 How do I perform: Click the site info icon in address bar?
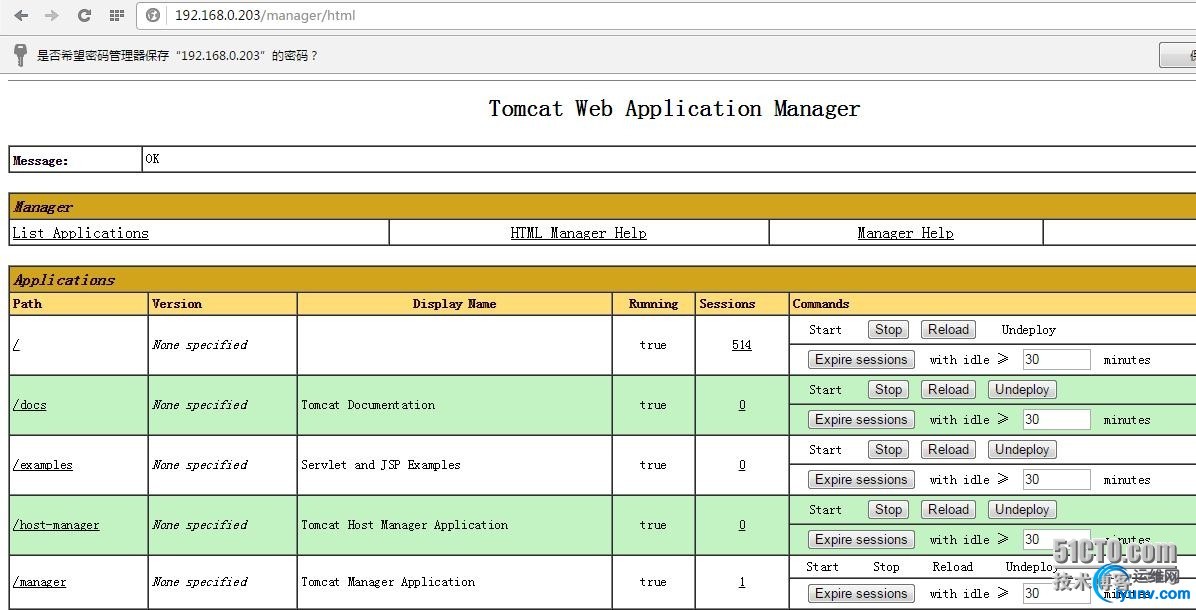point(153,16)
